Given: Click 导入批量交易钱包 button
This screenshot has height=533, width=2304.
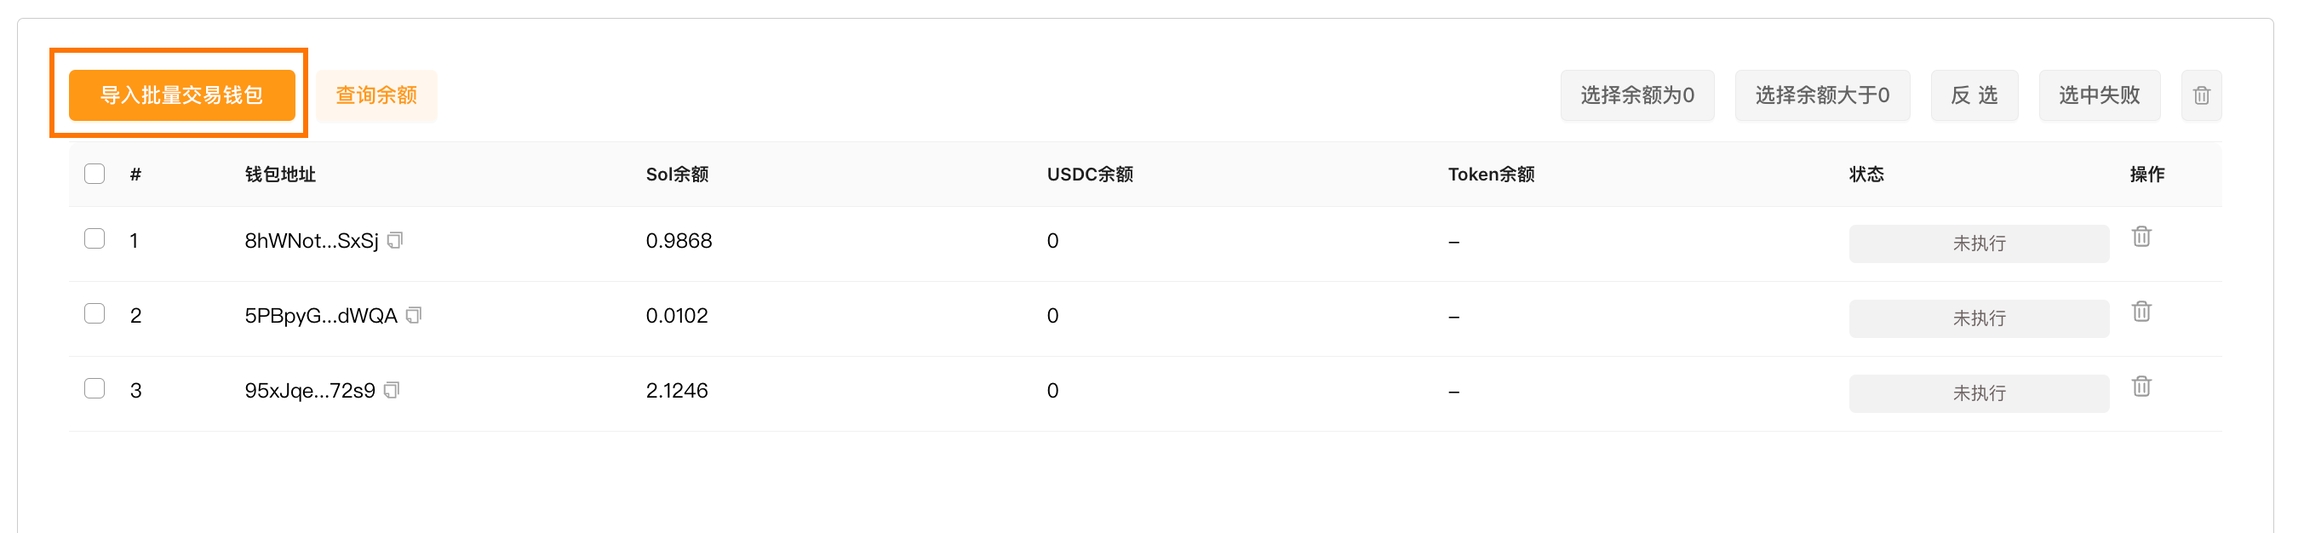Looking at the screenshot, I should [182, 95].
